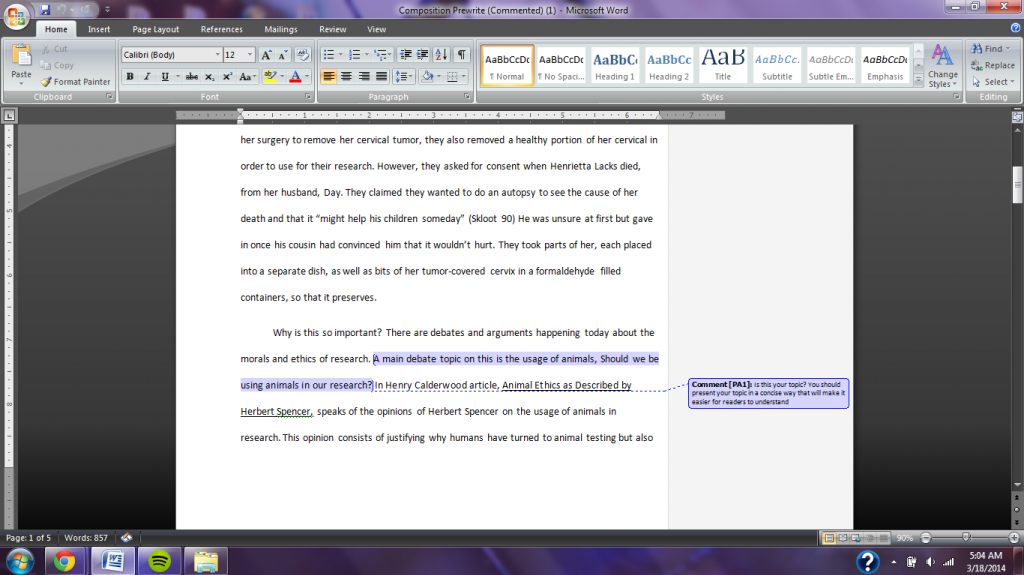
Task: Toggle Italic formatting
Action: tap(146, 77)
